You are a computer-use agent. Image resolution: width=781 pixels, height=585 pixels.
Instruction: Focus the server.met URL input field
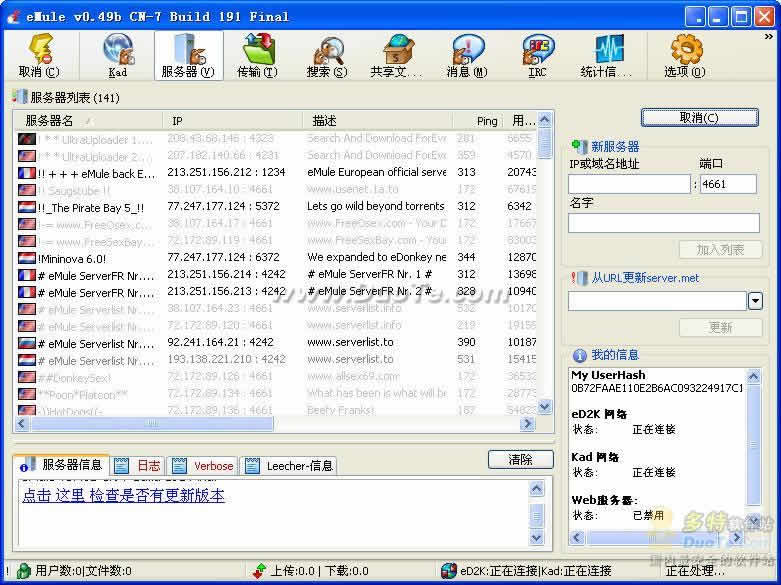(x=657, y=301)
